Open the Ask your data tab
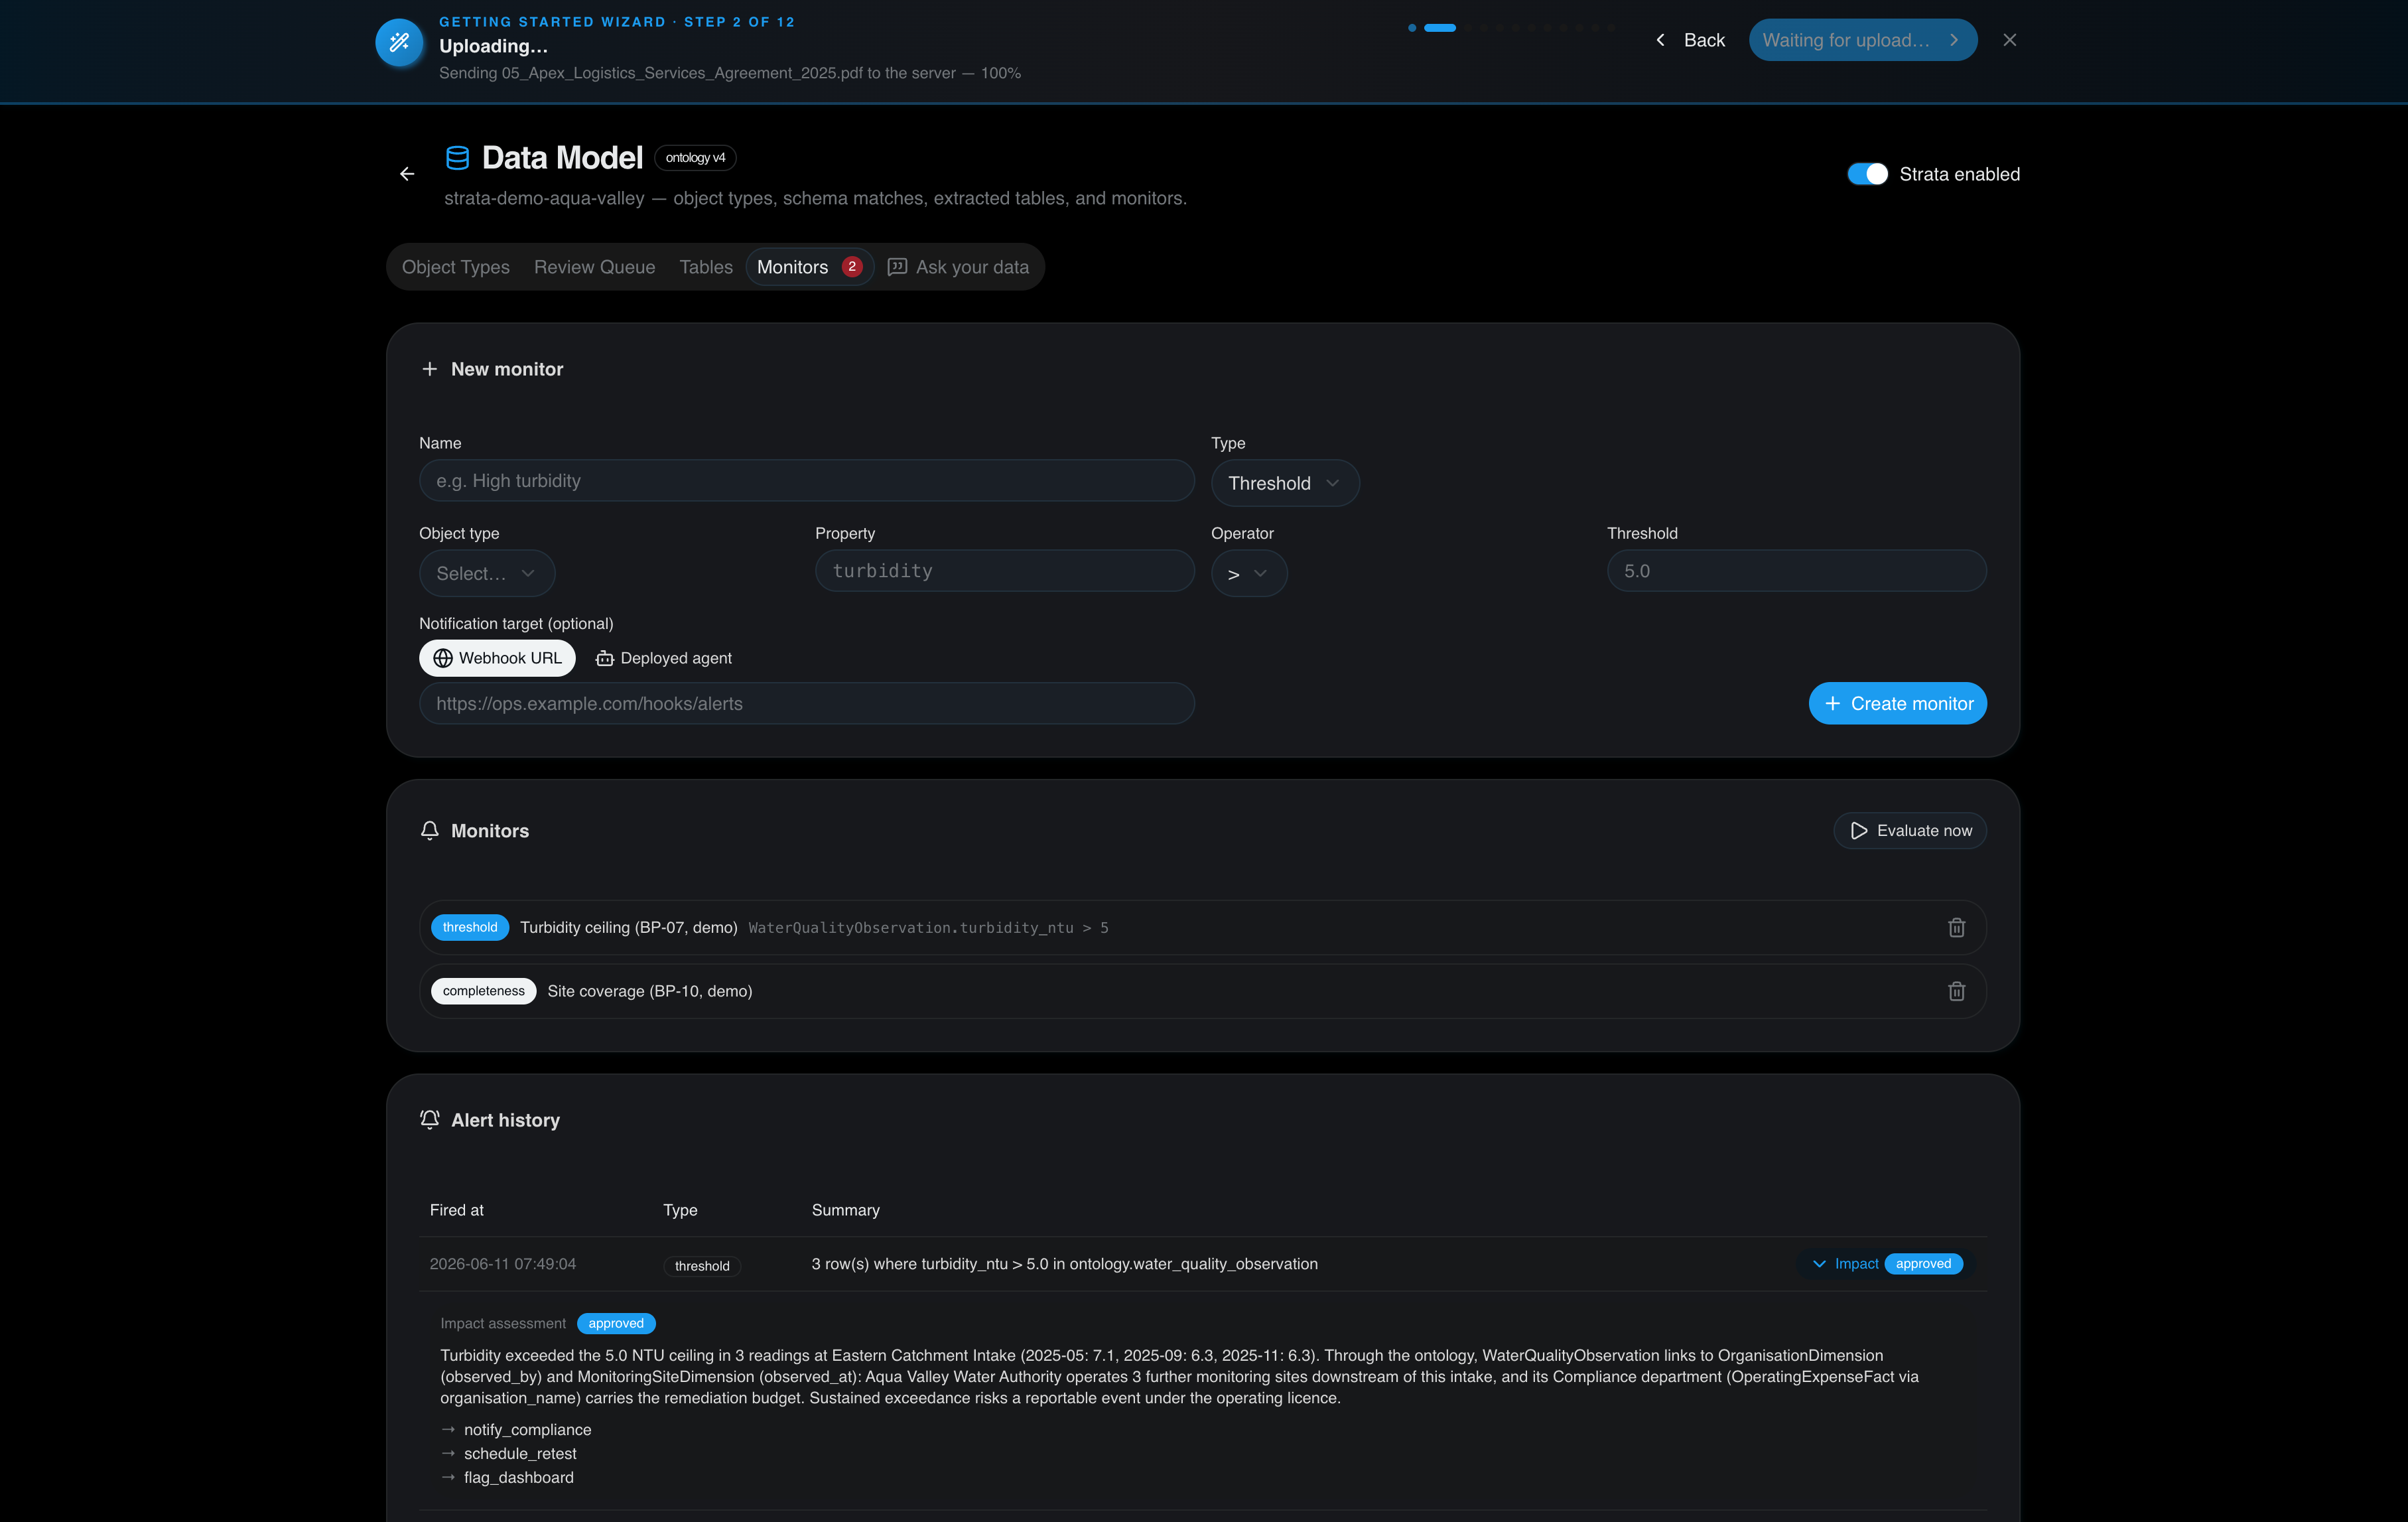This screenshot has height=1522, width=2408. tap(958, 267)
